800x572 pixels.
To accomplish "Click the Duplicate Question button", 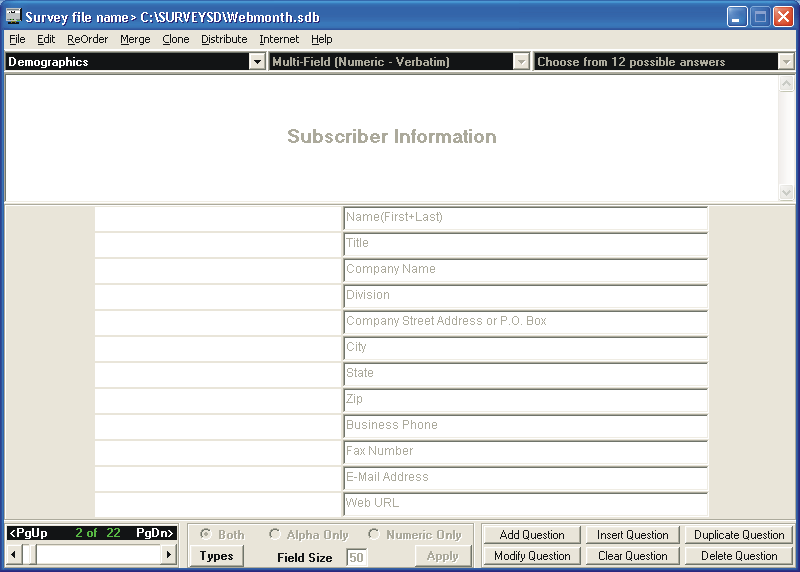I will pyautogui.click(x=739, y=535).
